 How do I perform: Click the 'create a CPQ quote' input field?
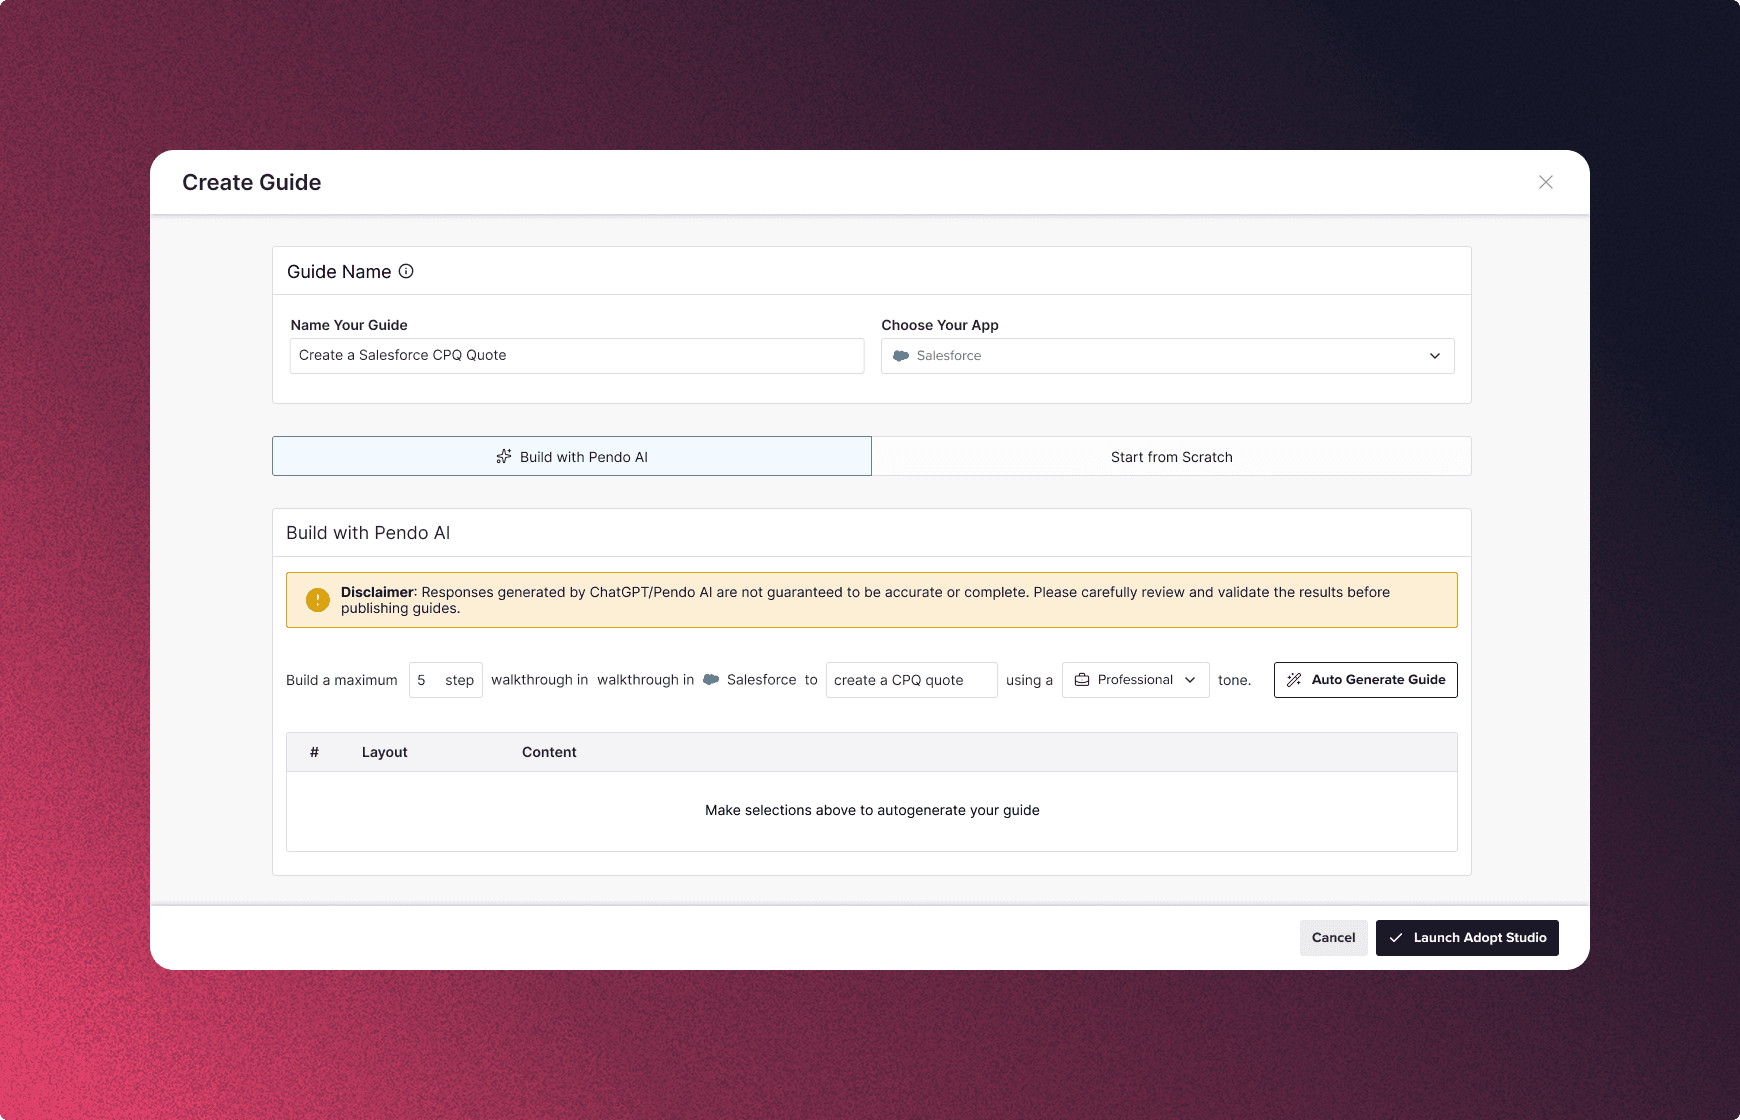coord(911,680)
